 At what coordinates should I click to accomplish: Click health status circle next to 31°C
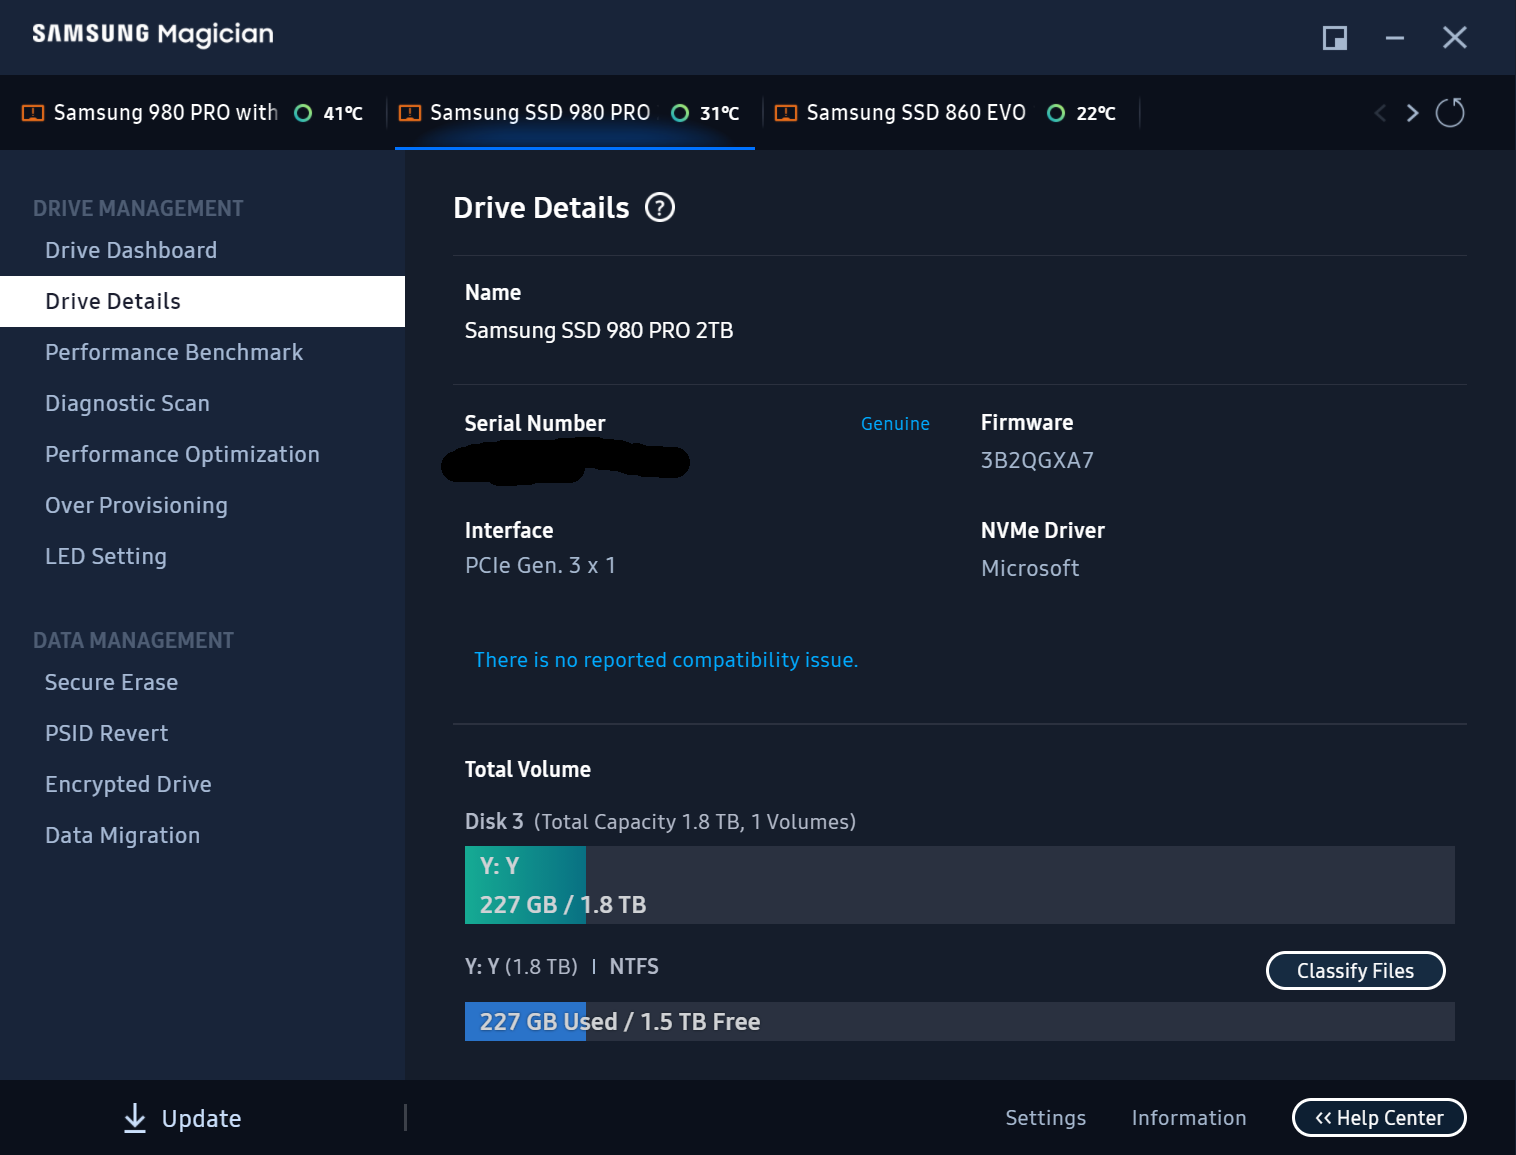point(680,113)
